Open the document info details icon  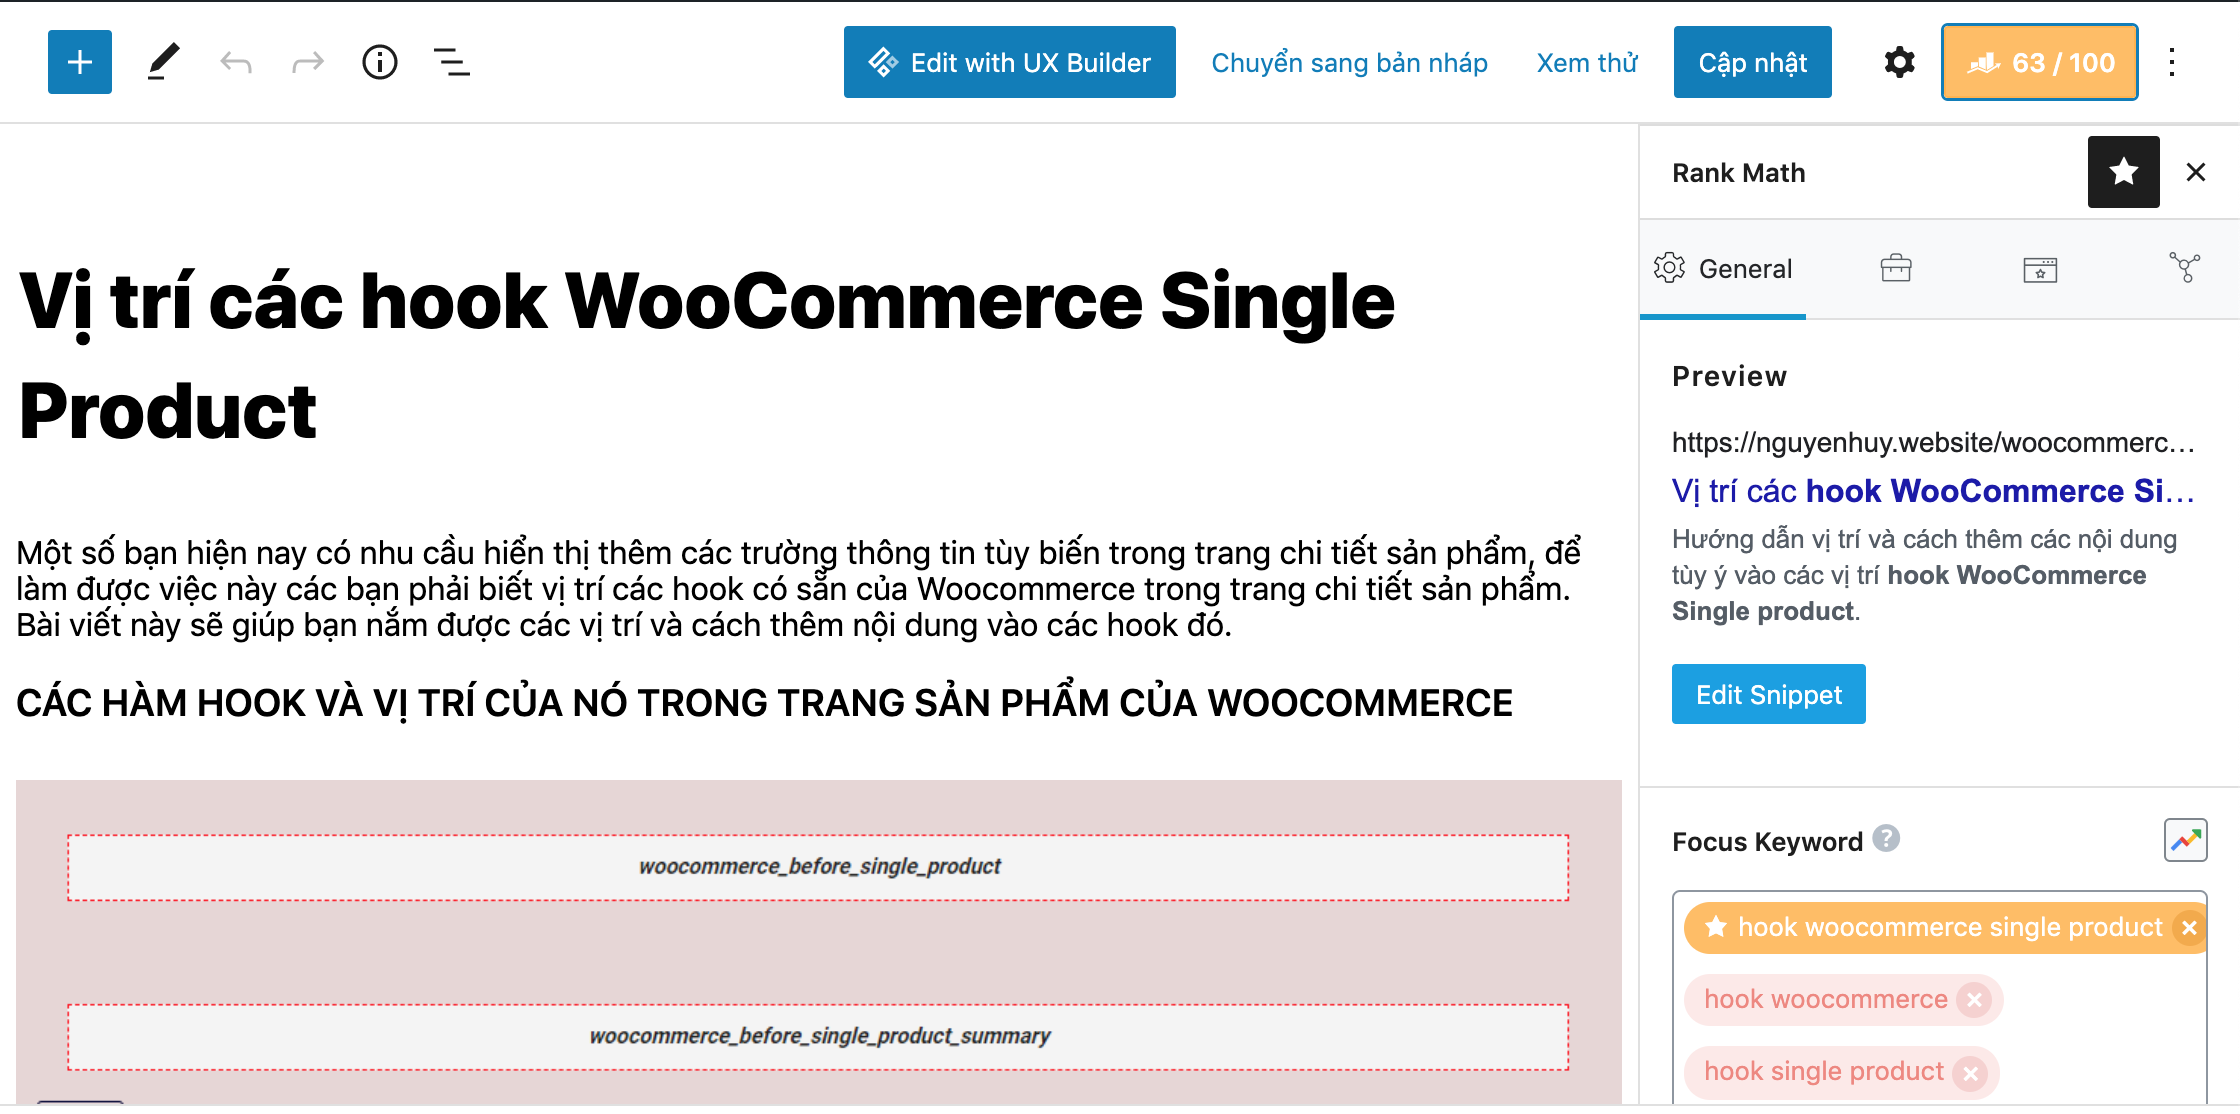380,62
